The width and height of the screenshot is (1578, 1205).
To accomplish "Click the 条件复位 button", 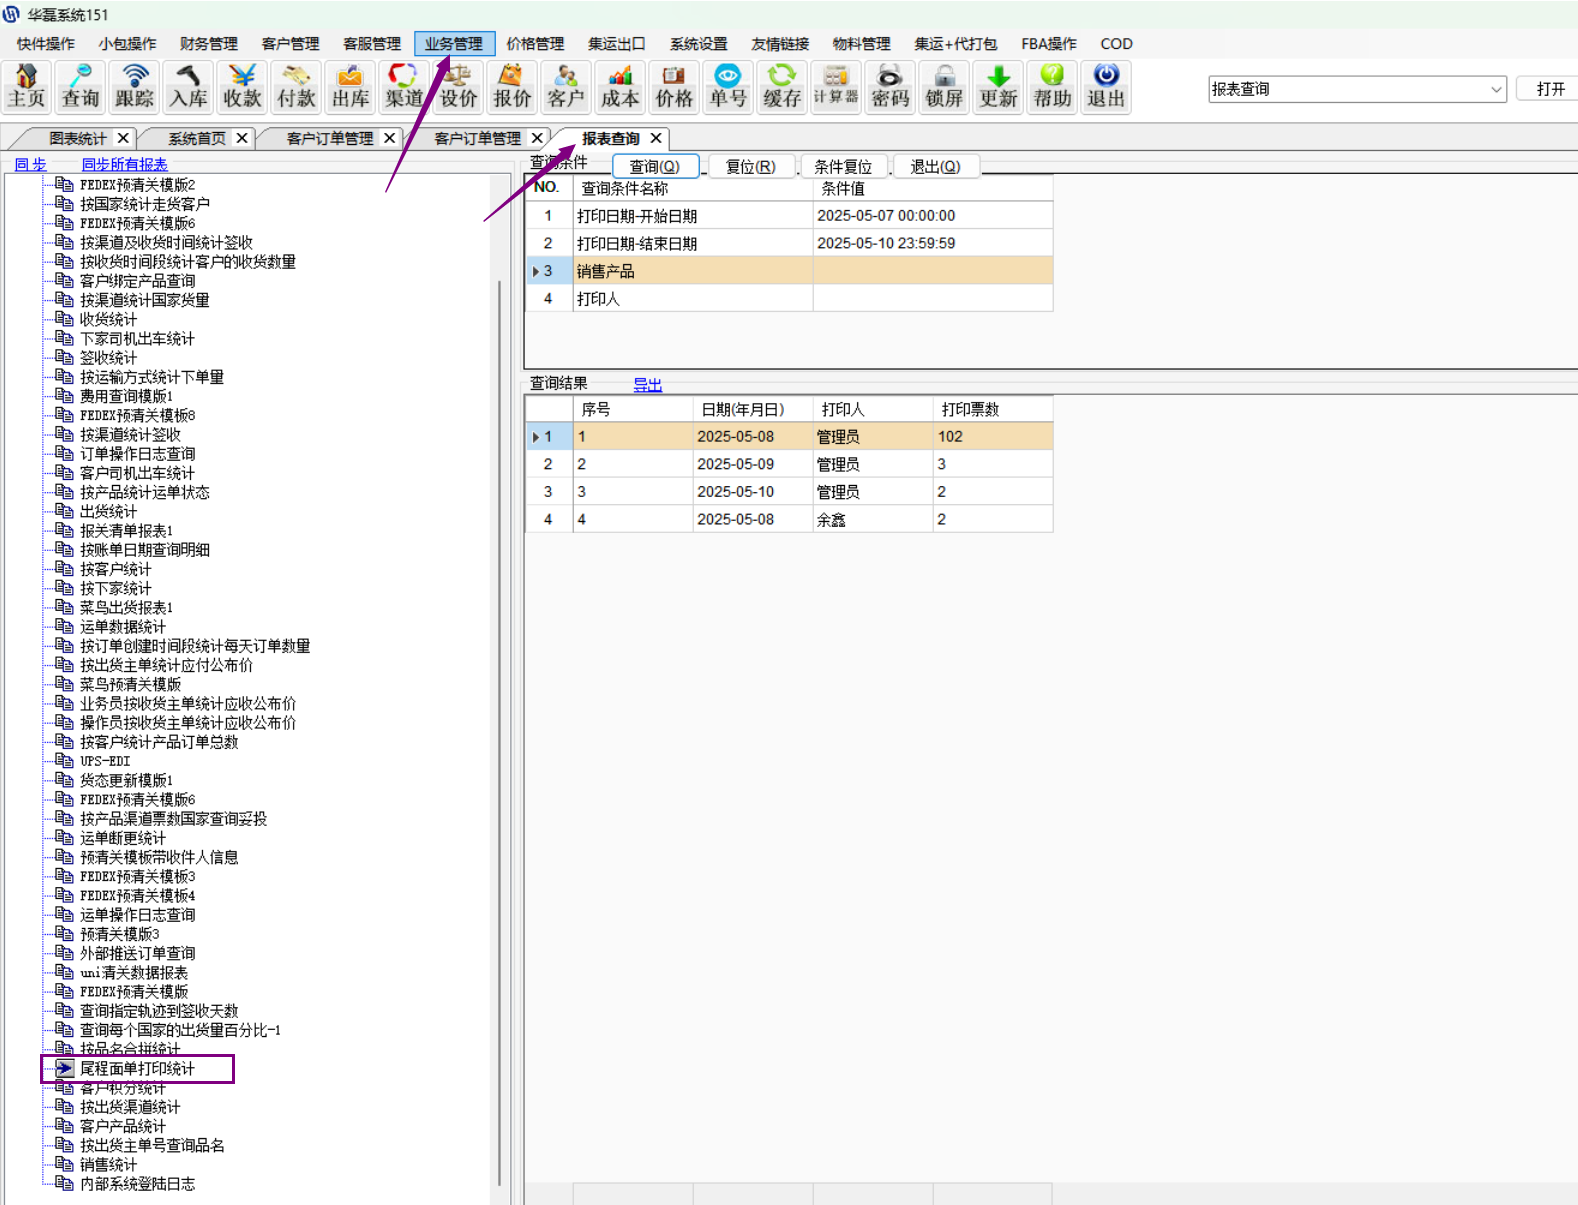I will (843, 166).
